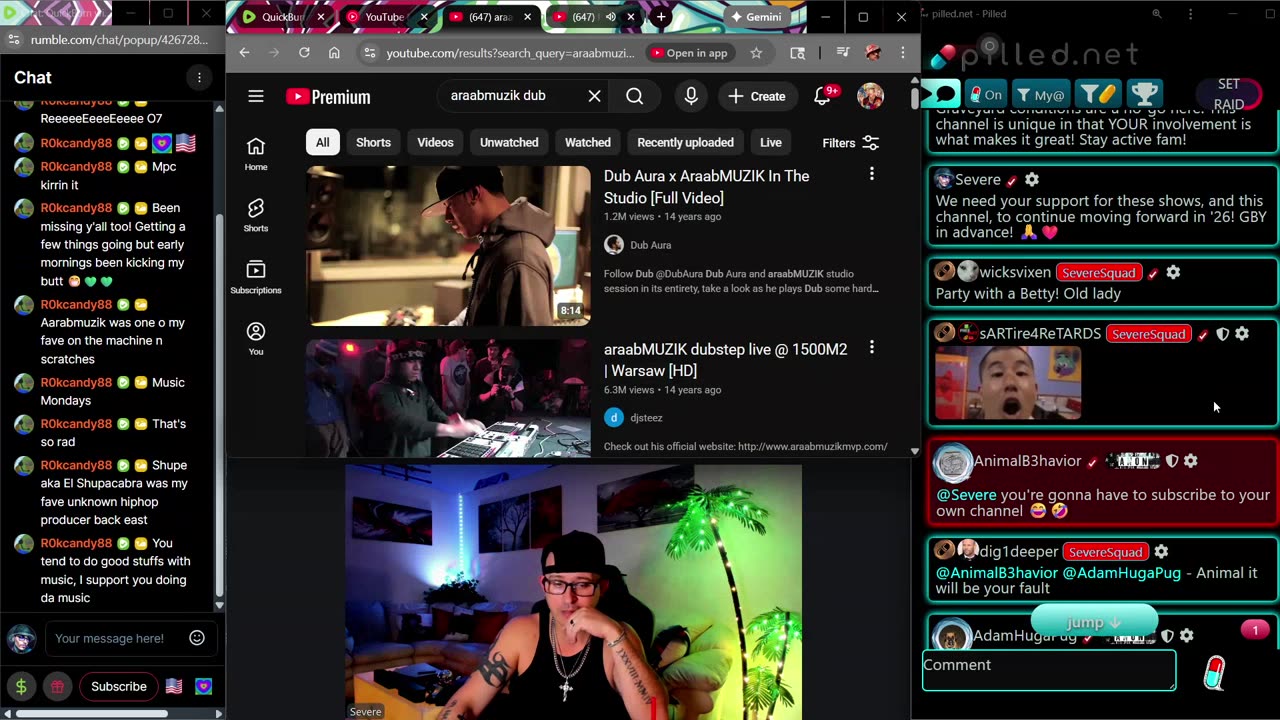Click the YouTube search magnifier button
The width and height of the screenshot is (1280, 720).
(x=635, y=96)
